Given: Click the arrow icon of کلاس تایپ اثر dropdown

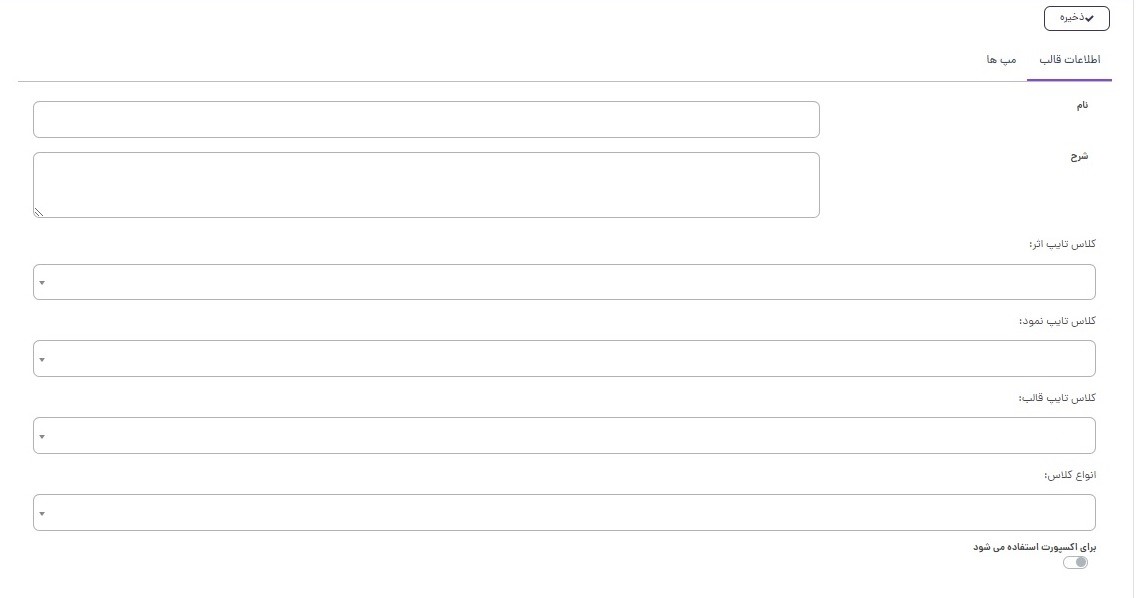Looking at the screenshot, I should 42,283.
